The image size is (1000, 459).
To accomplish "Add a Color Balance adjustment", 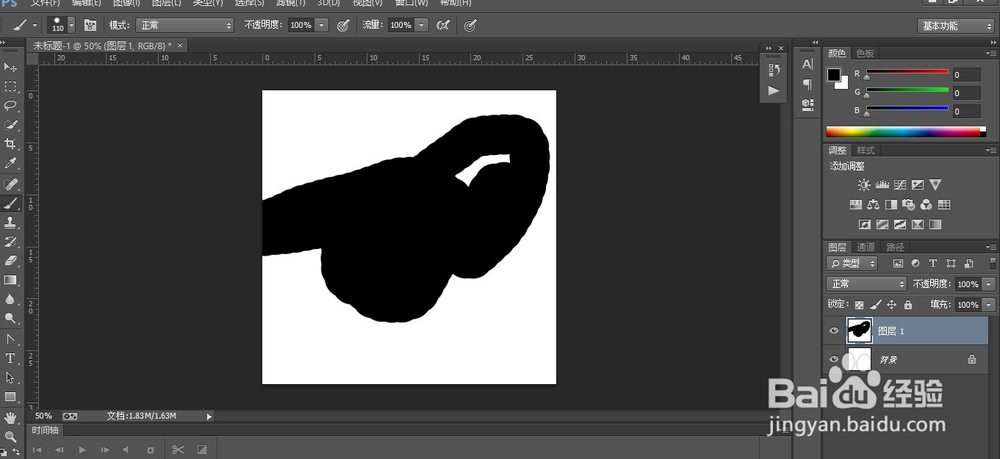I will (x=873, y=205).
